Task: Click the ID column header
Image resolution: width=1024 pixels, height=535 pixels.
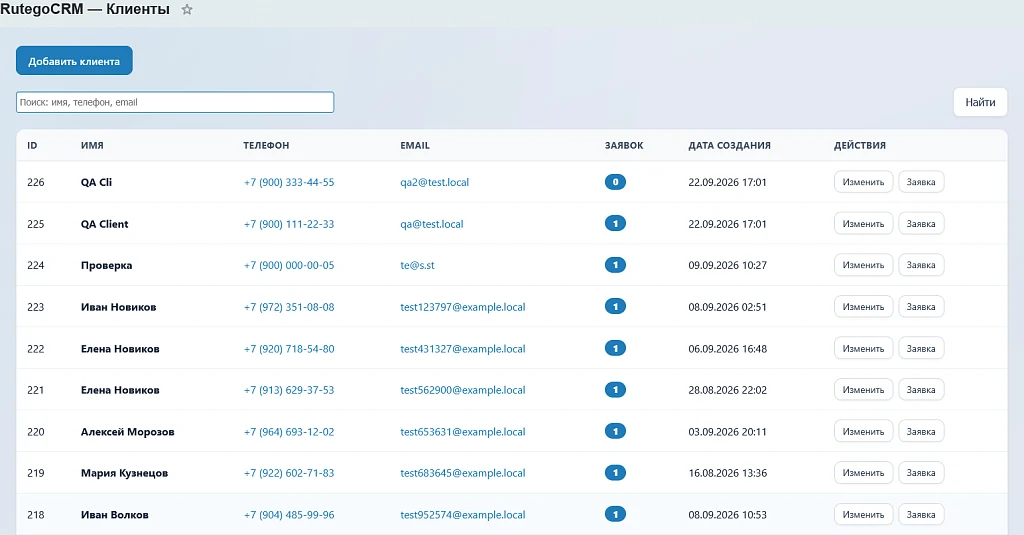Action: tap(32, 146)
